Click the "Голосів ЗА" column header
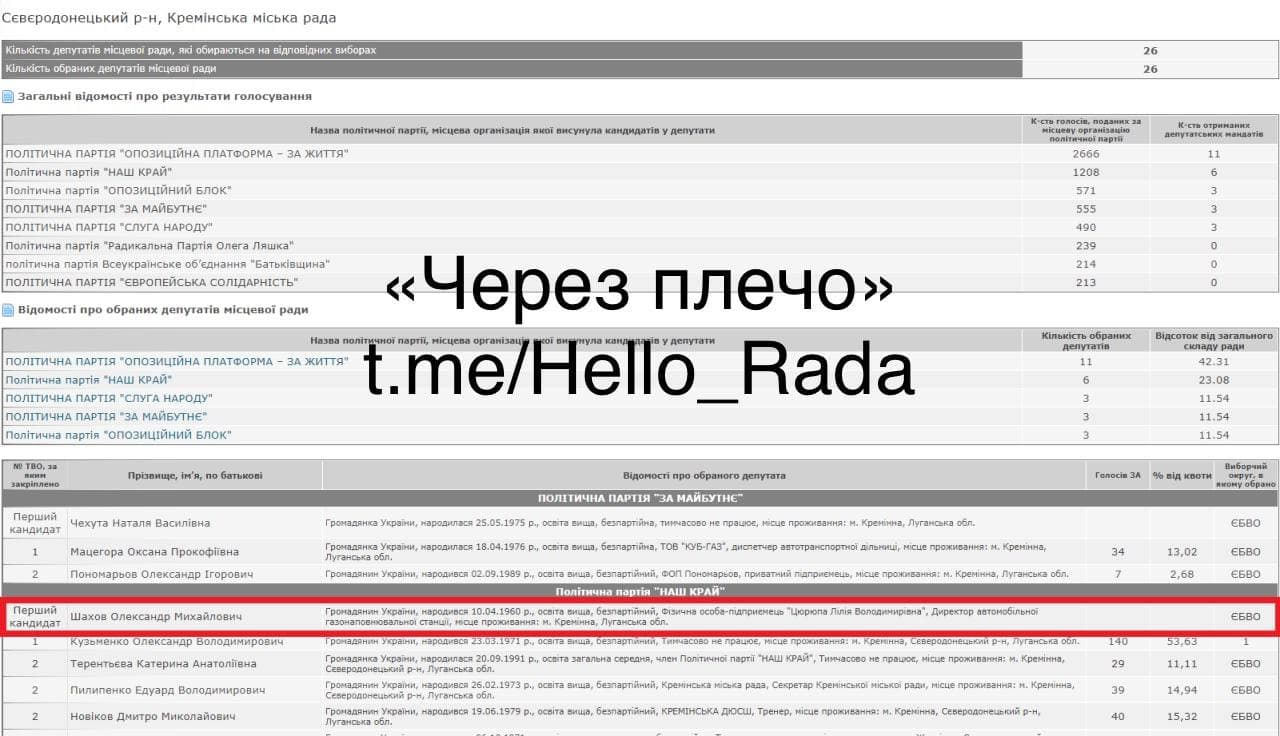The image size is (1280, 736). tap(1117, 476)
